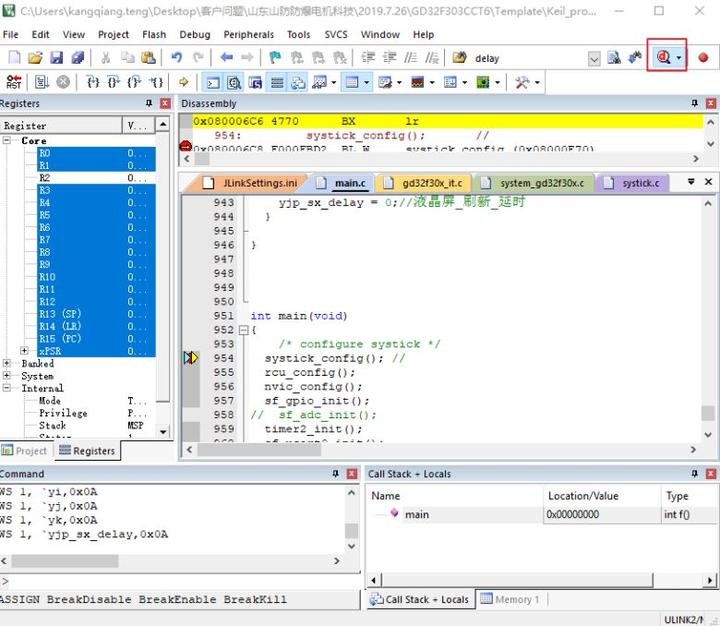Viewport: 720px width, 626px height.
Task: Click the Show Next Statement yellow arrow
Action: coord(184,82)
